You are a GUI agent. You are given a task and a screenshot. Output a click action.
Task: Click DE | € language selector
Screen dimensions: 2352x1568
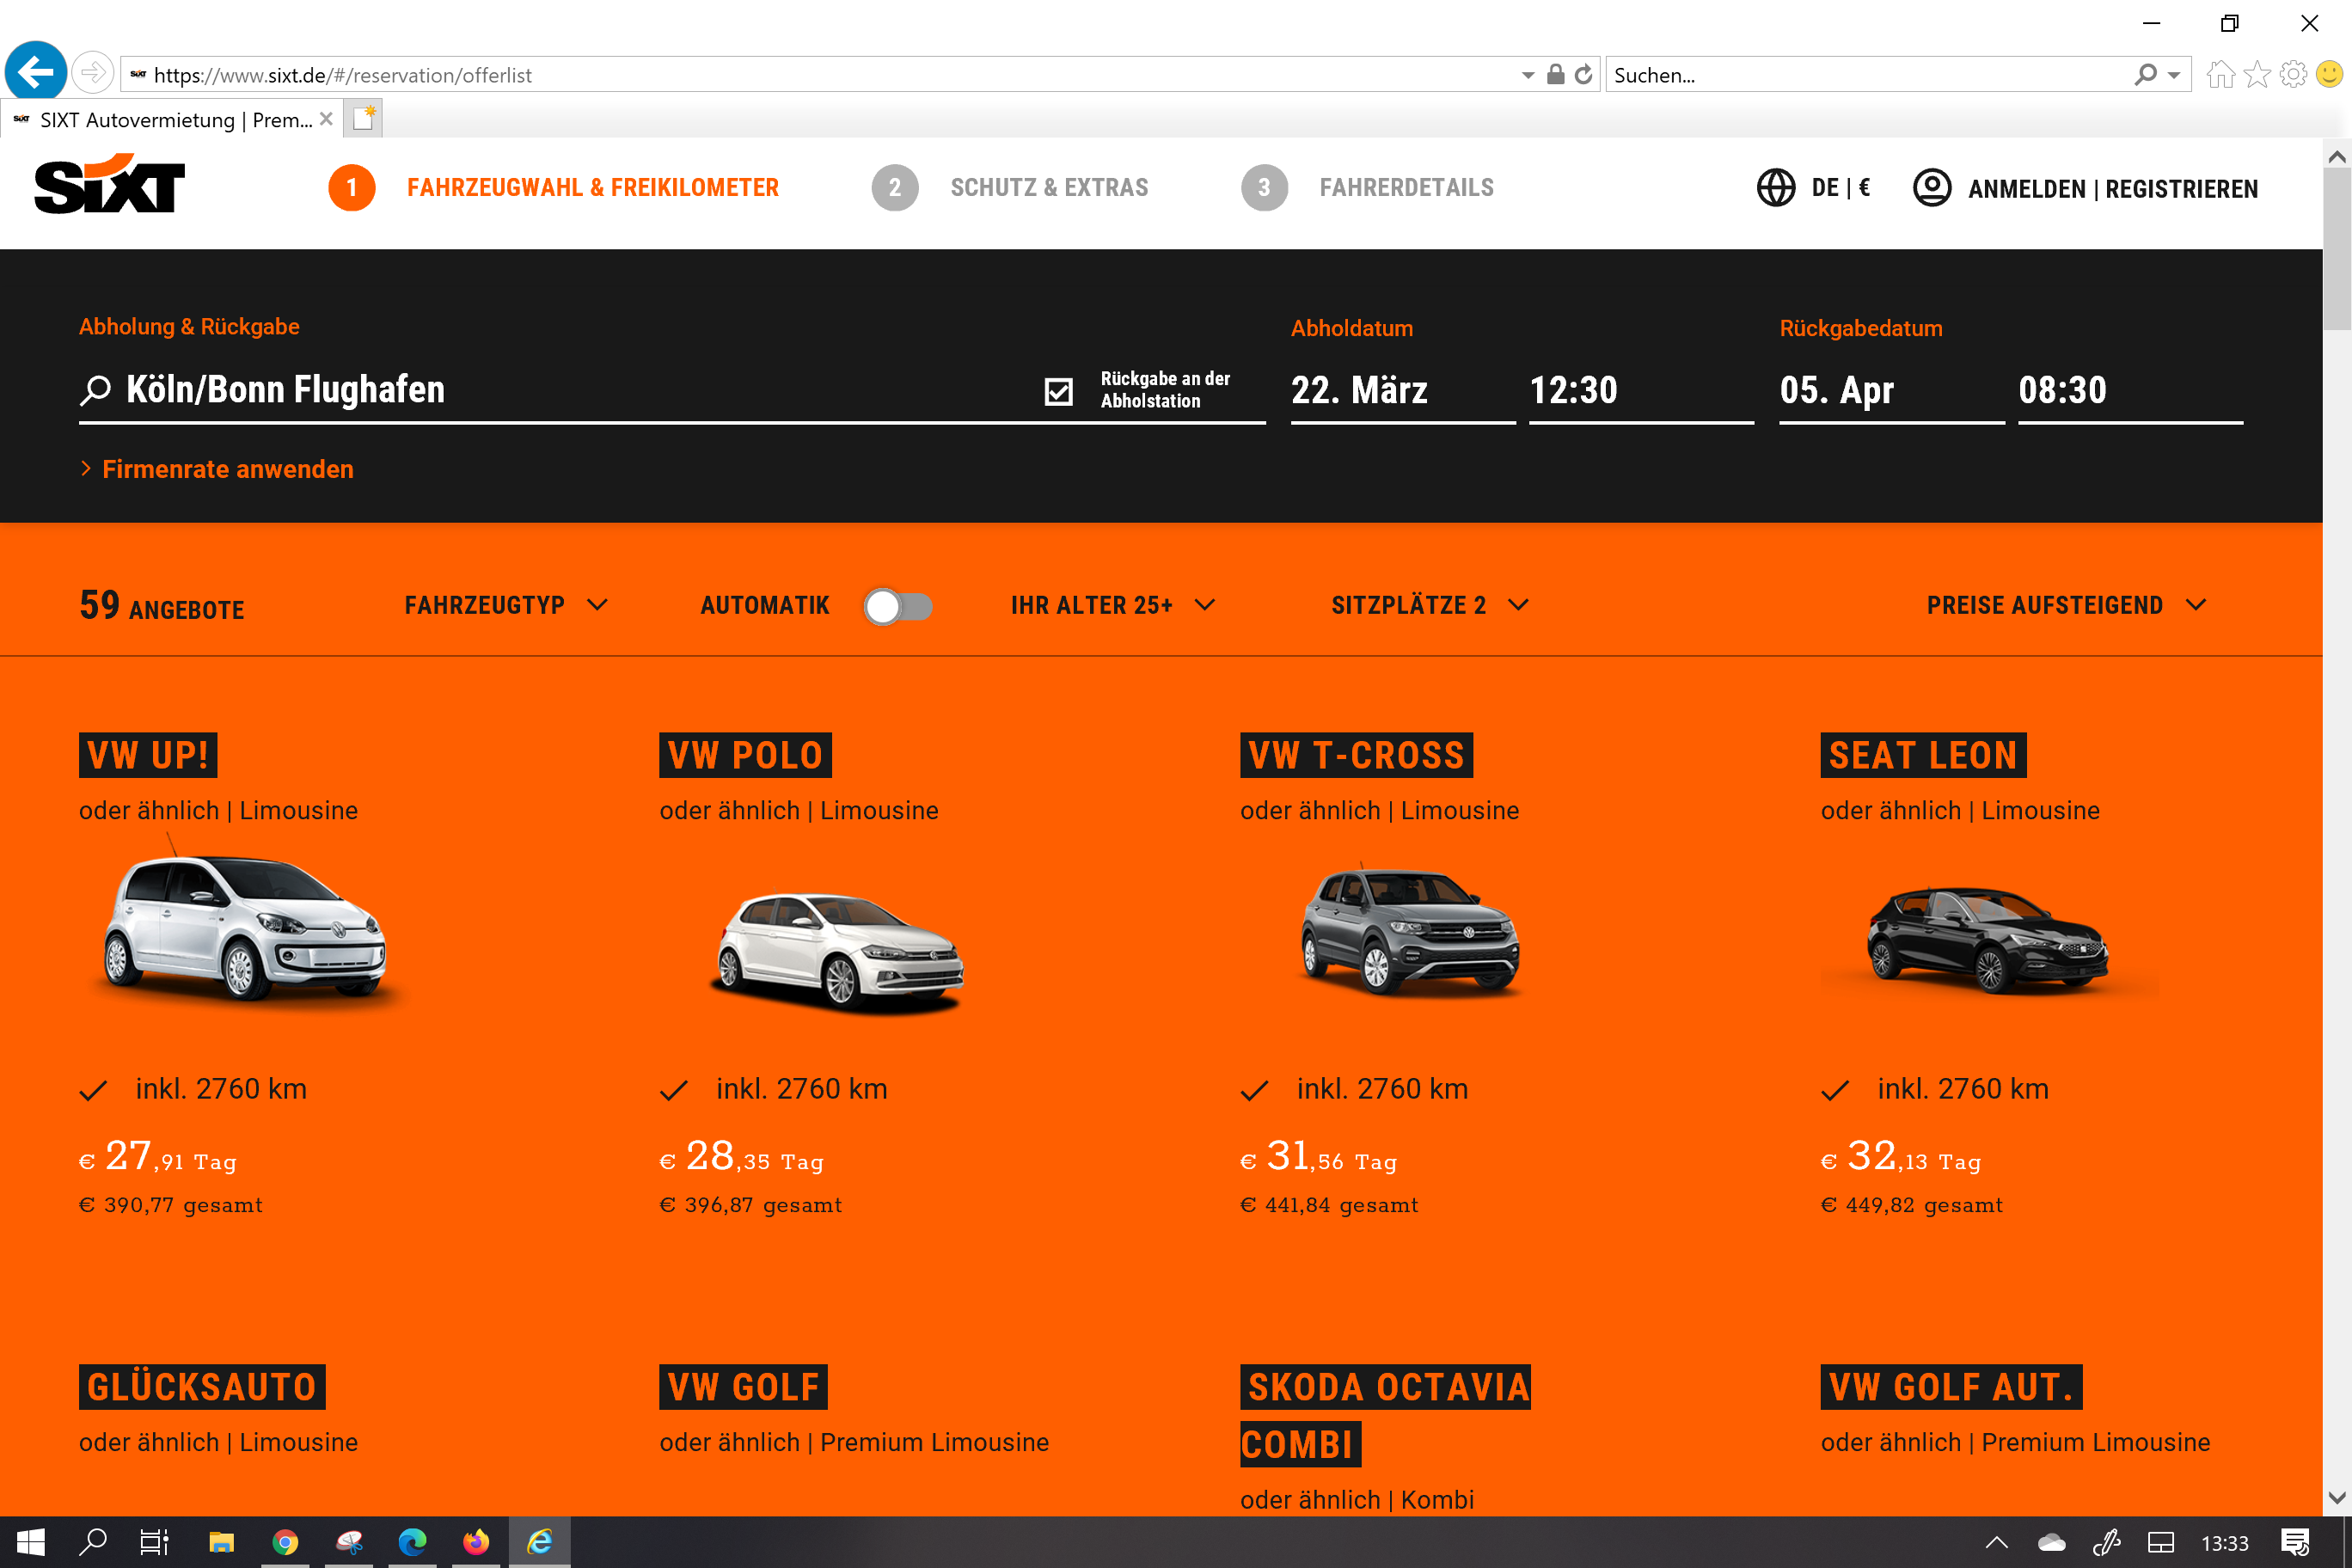tap(1841, 188)
